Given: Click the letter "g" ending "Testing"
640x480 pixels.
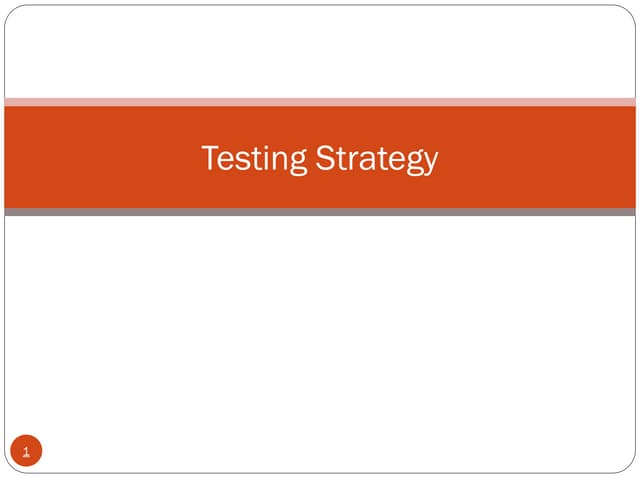Looking at the screenshot, I should coord(298,162).
